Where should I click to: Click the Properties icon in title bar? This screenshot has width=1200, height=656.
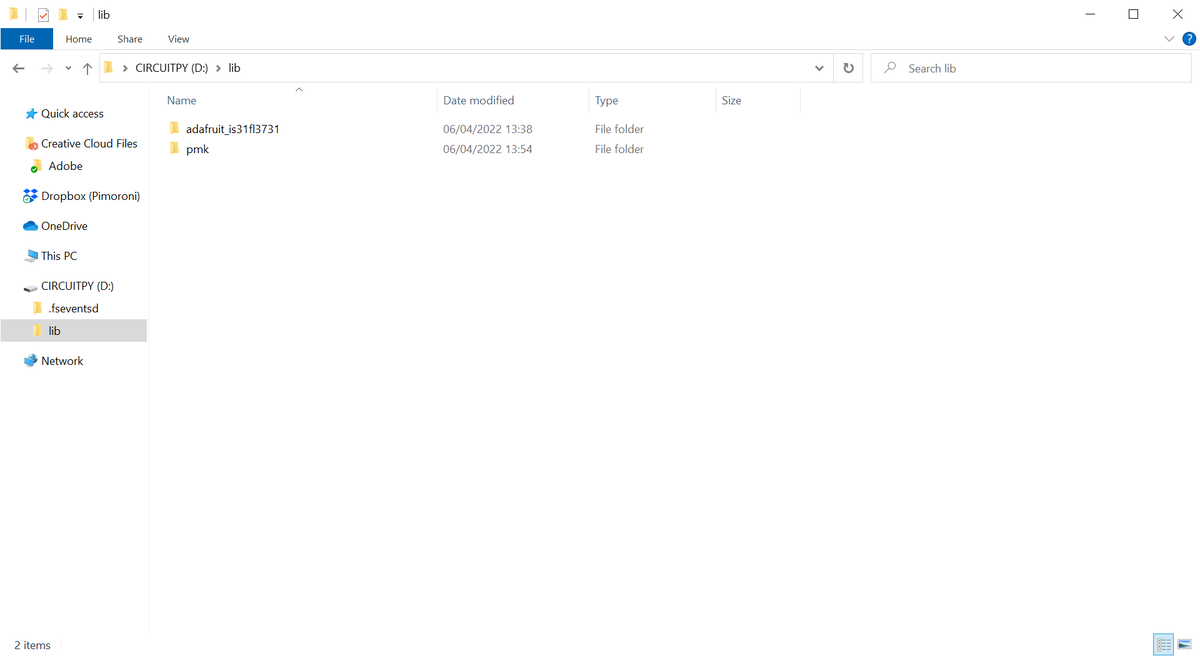[43, 15]
